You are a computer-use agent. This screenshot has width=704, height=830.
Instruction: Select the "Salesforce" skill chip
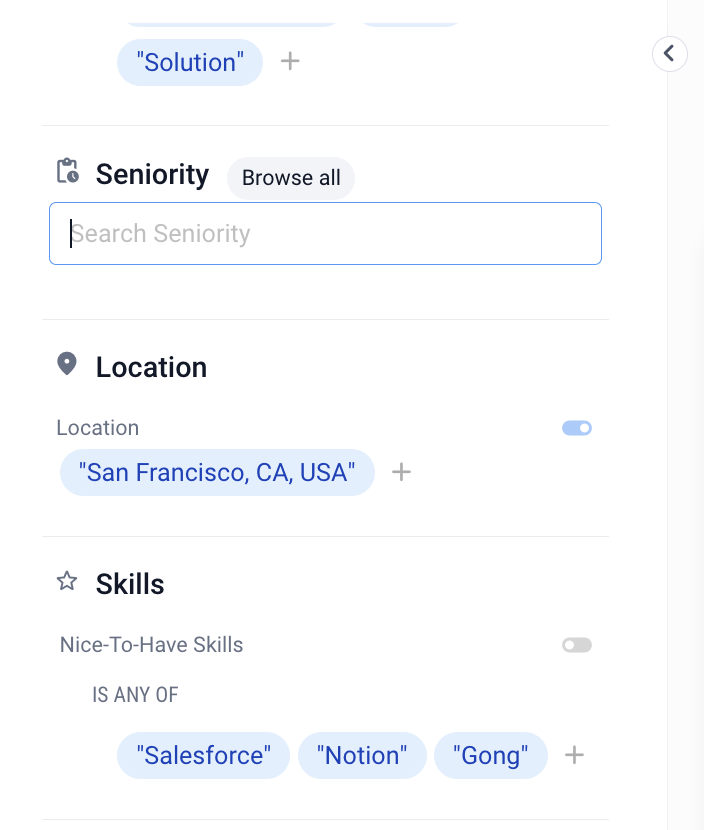tap(203, 755)
